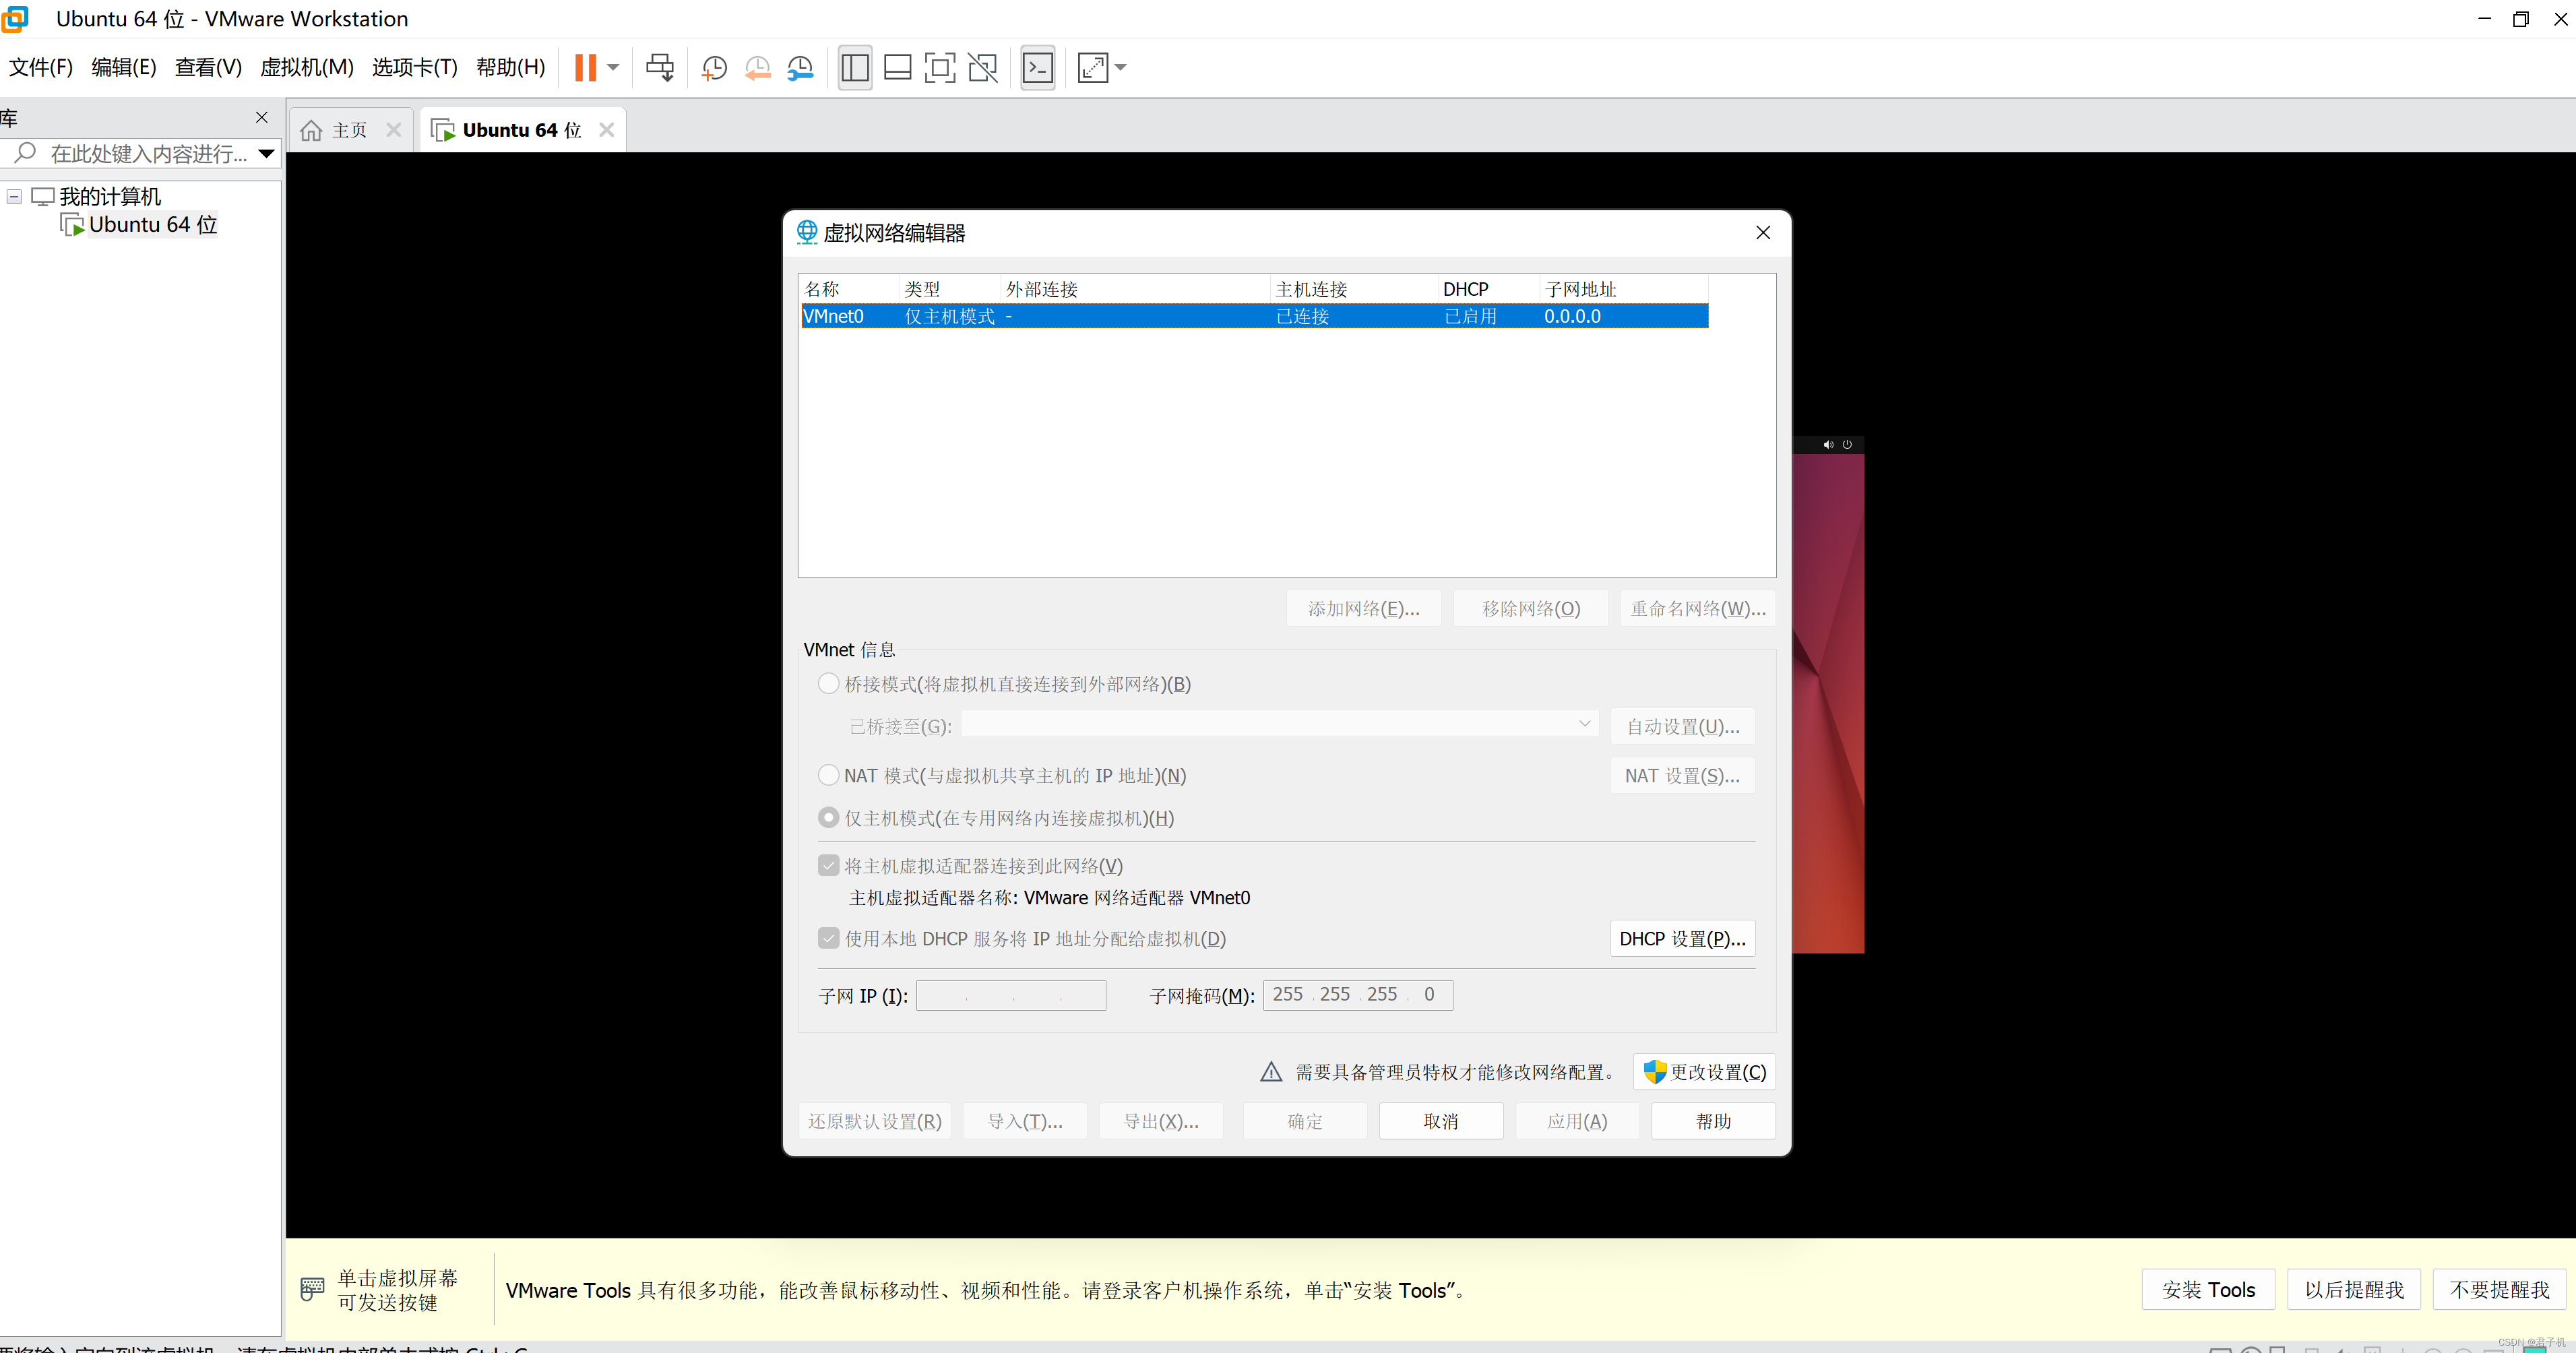Click the Unity mode crossed-windows icon
This screenshot has width=2576, height=1353.
pyautogui.click(x=983, y=68)
